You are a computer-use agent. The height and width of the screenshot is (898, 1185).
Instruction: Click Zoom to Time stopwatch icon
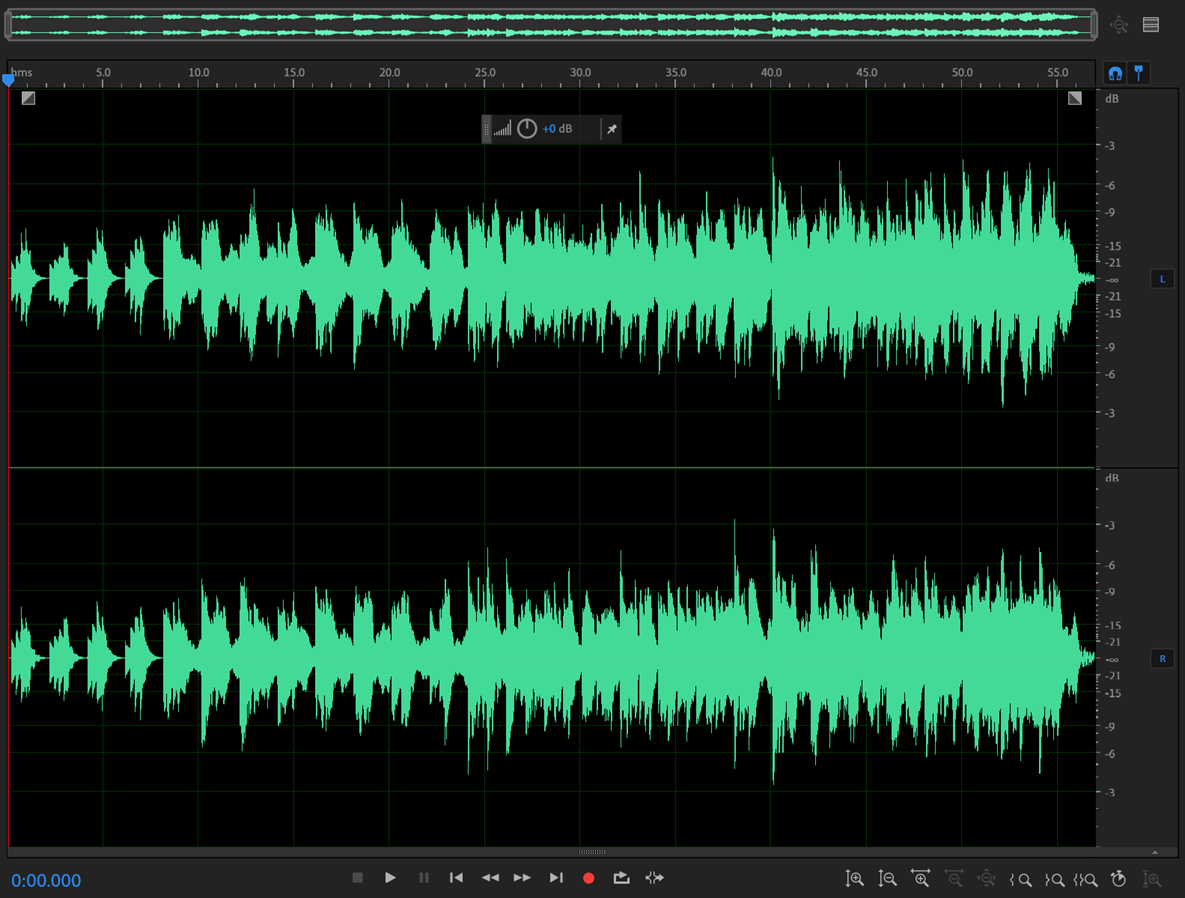point(1118,879)
